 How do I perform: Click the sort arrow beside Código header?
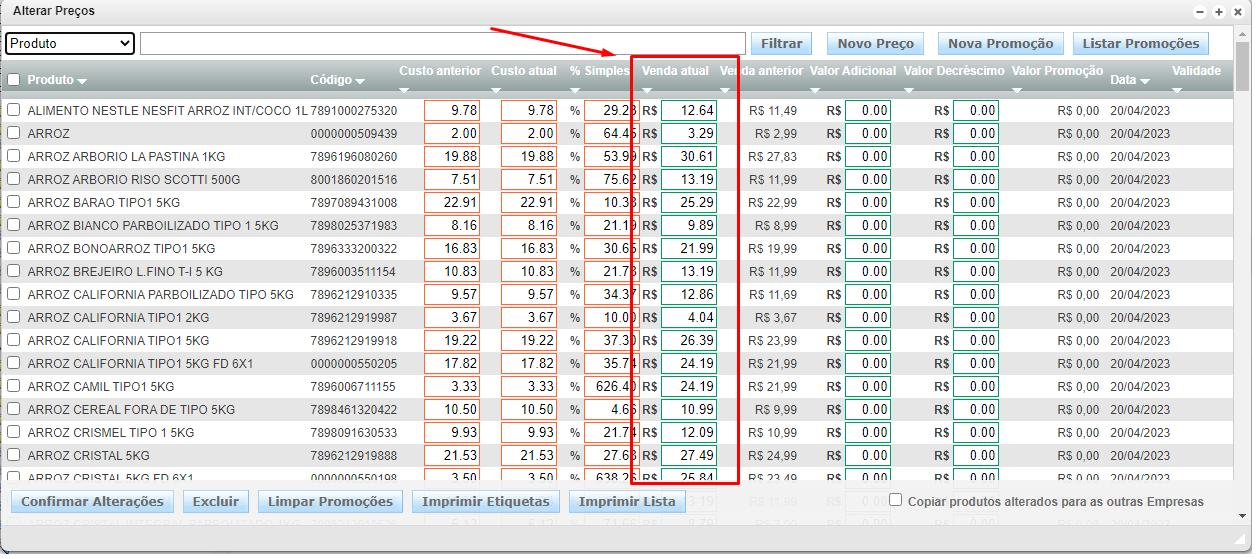pyautogui.click(x=360, y=81)
